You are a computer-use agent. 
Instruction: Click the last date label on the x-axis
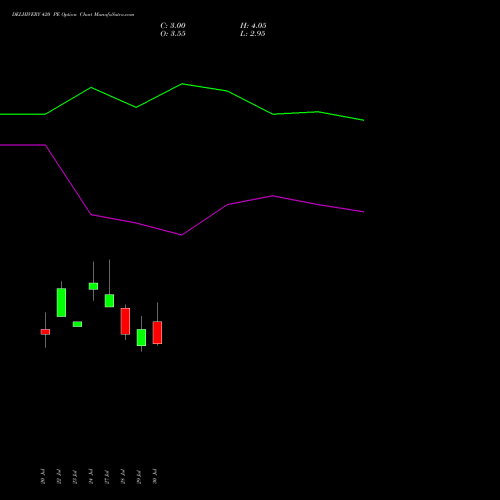(155, 476)
